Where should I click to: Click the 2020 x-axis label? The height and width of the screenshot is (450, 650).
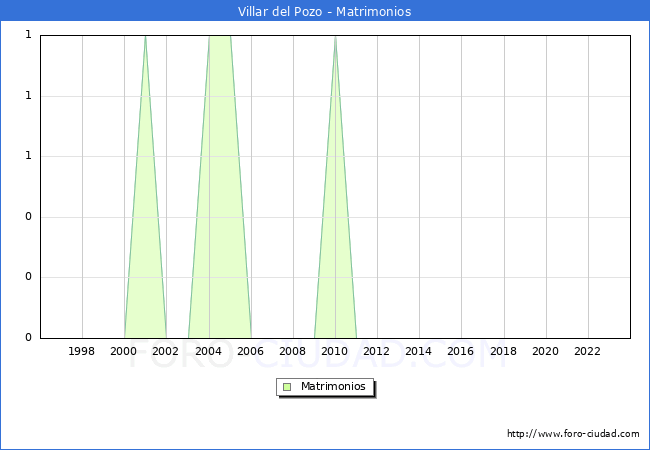click(546, 351)
